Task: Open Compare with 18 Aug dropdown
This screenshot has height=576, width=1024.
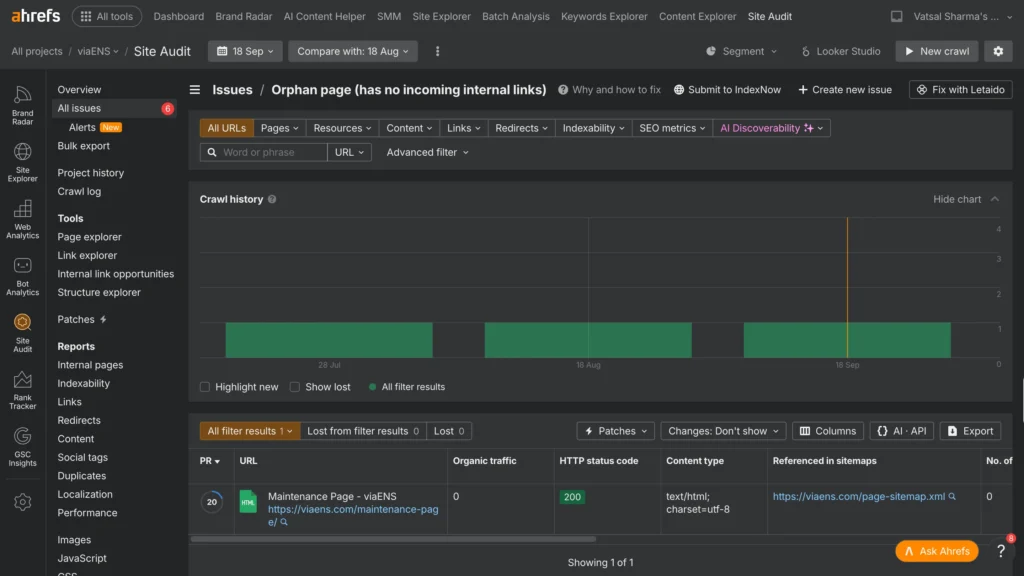Action: pos(353,51)
